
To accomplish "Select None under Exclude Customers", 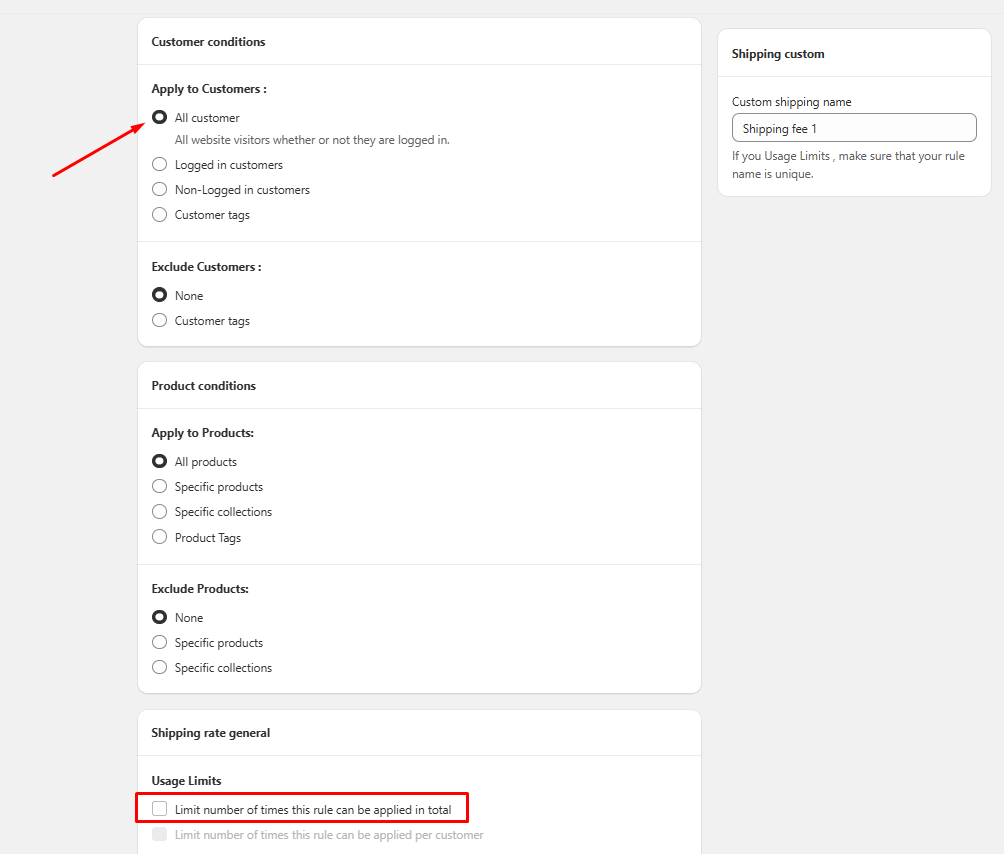I will (x=159, y=296).
